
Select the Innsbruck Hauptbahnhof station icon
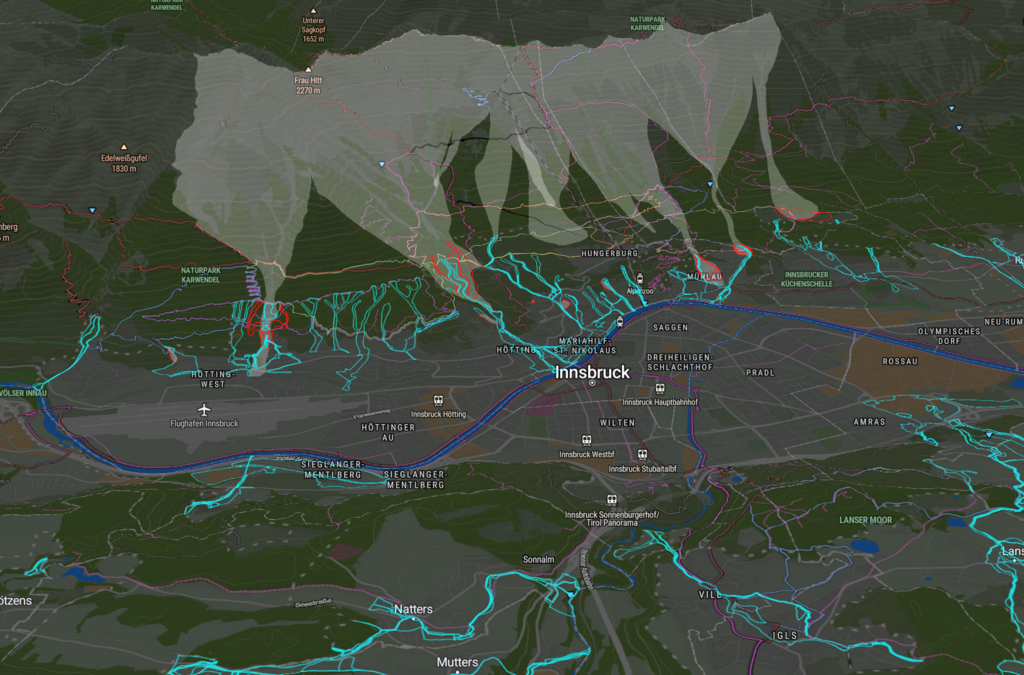[660, 389]
